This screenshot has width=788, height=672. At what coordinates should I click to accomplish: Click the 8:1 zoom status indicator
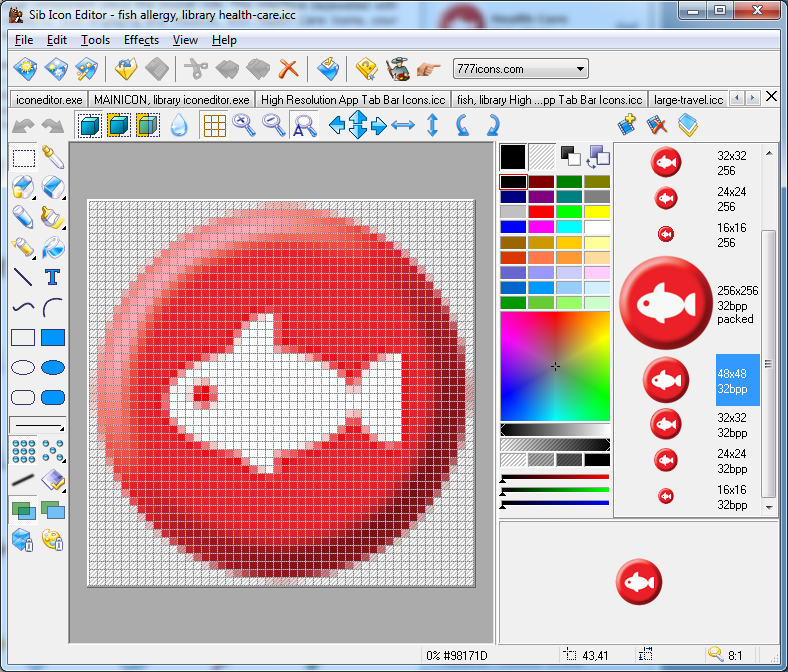pyautogui.click(x=726, y=655)
